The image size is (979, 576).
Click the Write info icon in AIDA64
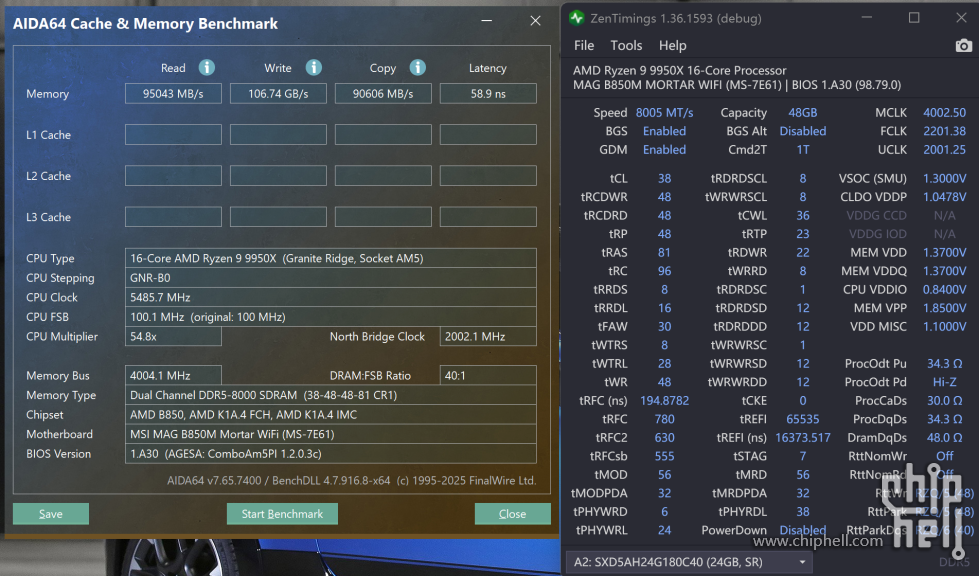click(x=313, y=67)
